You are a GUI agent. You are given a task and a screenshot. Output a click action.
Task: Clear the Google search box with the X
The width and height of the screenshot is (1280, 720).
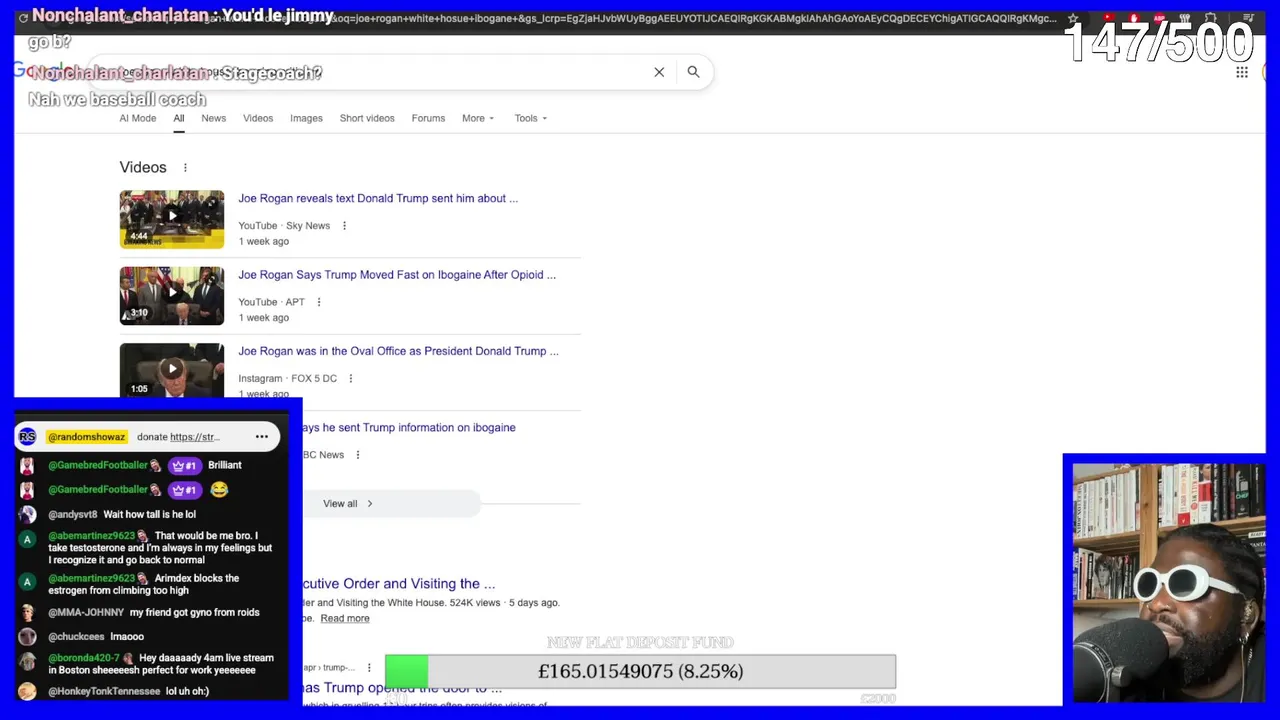pos(659,72)
